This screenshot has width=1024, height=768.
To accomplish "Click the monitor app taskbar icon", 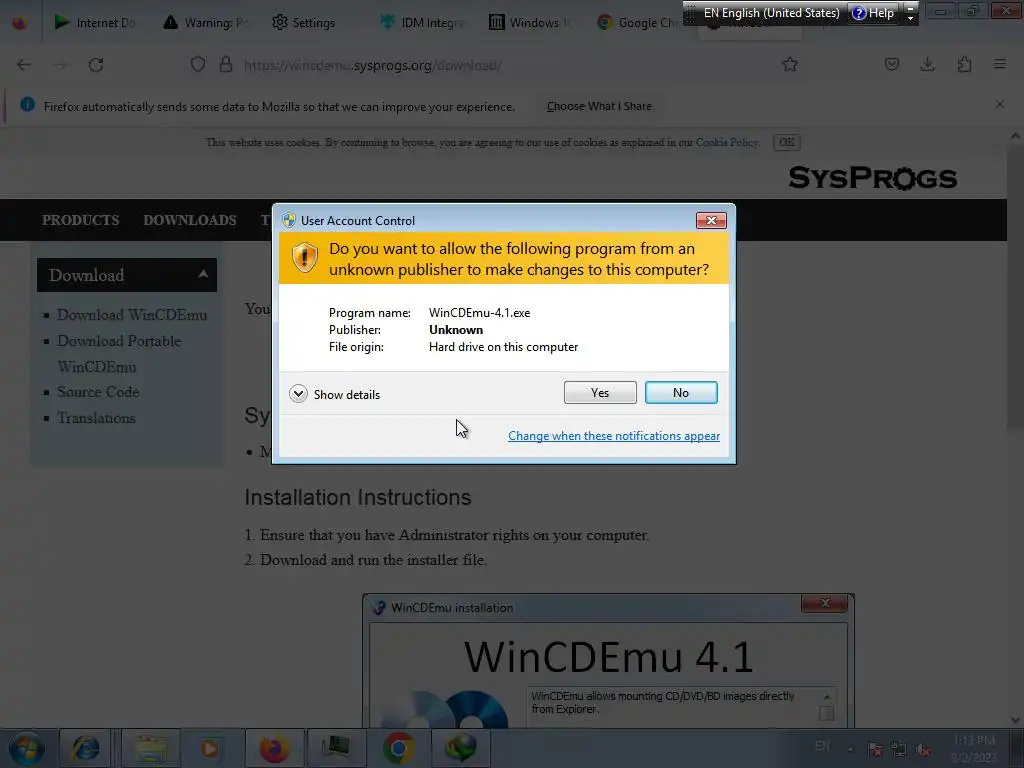I will coord(336,748).
